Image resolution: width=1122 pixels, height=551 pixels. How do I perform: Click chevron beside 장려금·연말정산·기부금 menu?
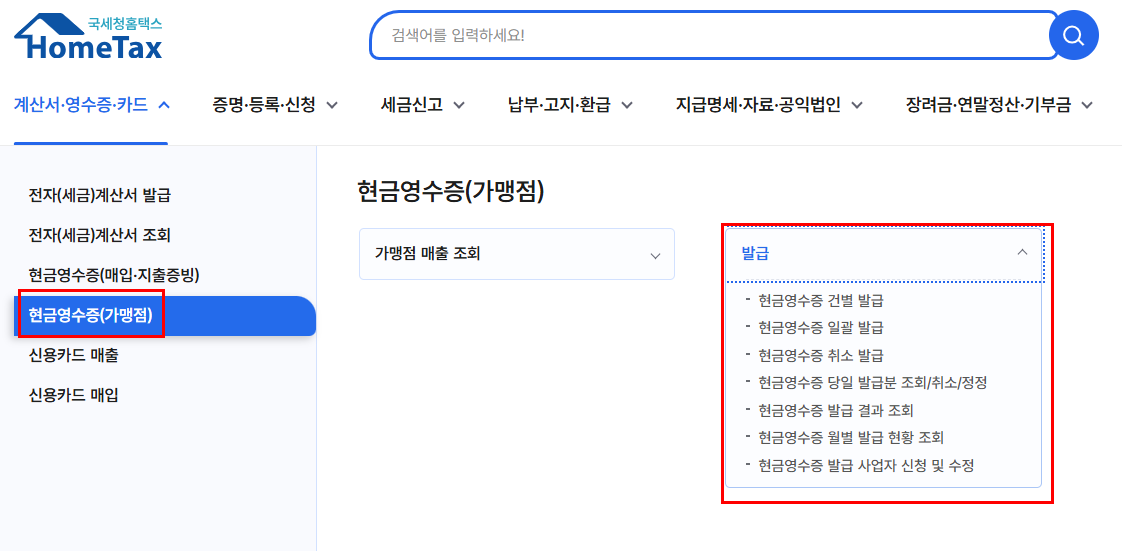coord(1087,106)
